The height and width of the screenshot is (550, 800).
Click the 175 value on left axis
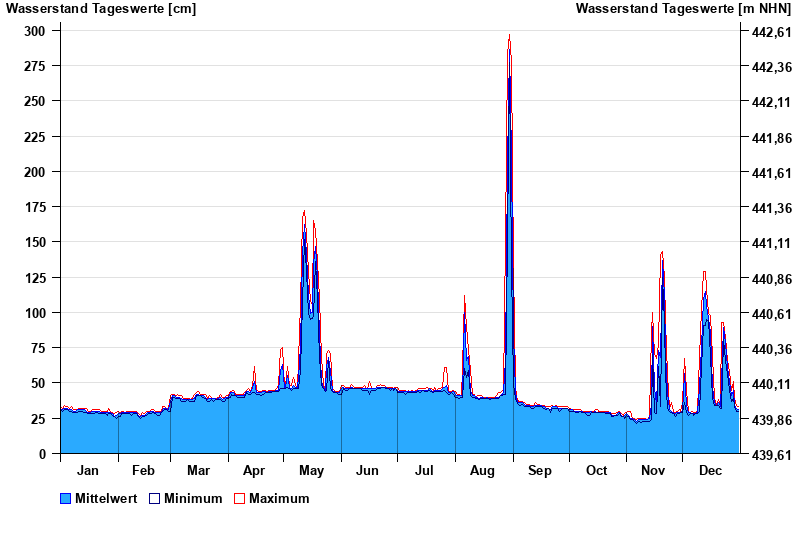point(35,208)
